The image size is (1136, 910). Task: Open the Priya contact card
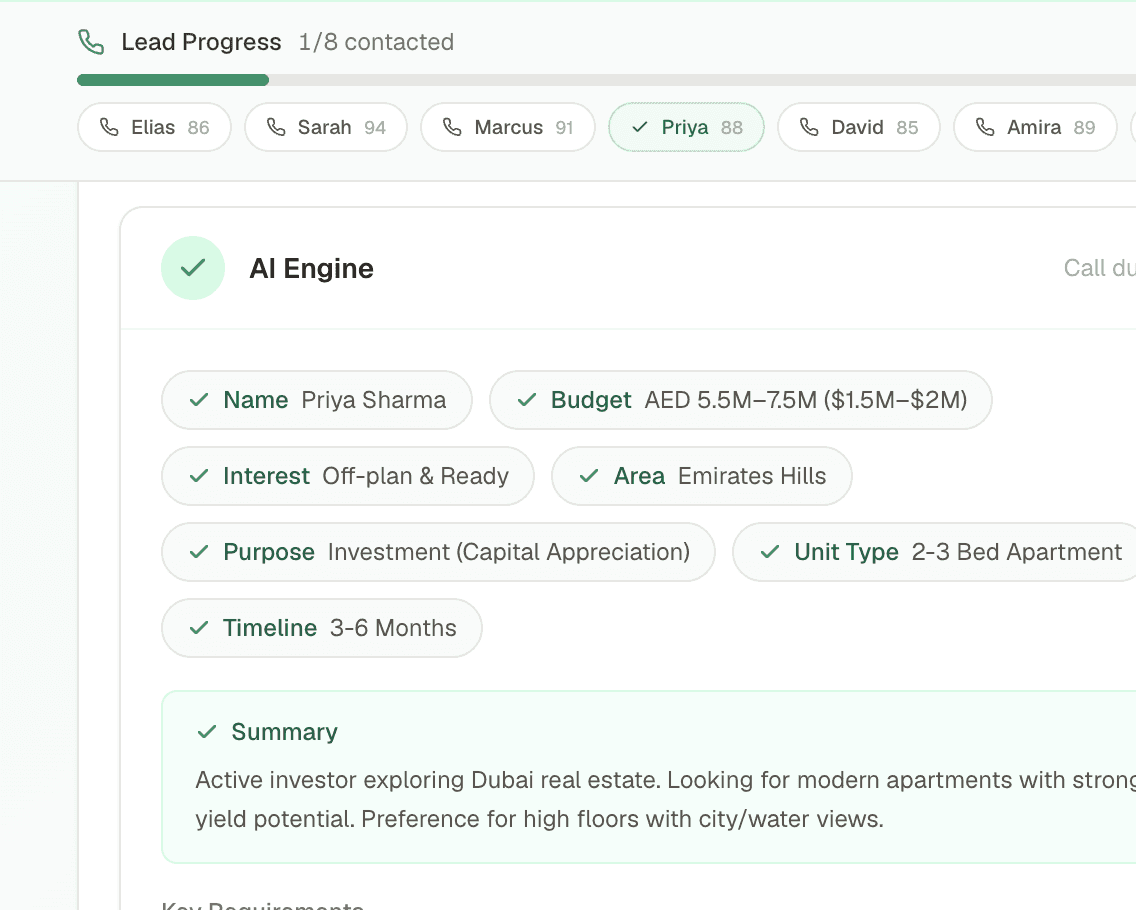point(686,127)
